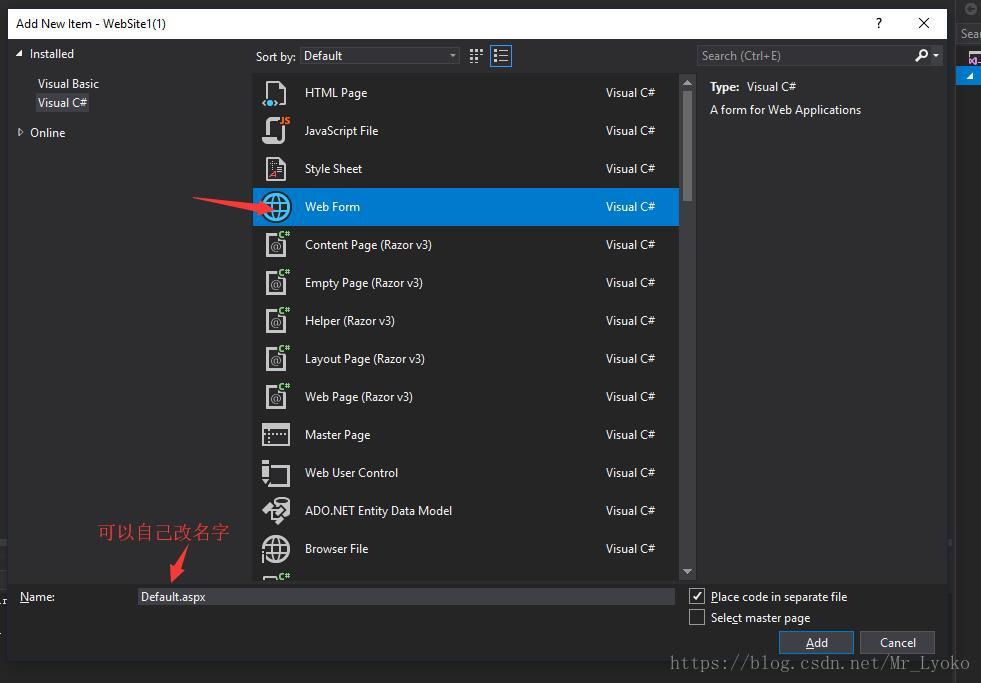
Task: Select the Empty Page (Razor v3) icon
Action: (277, 283)
